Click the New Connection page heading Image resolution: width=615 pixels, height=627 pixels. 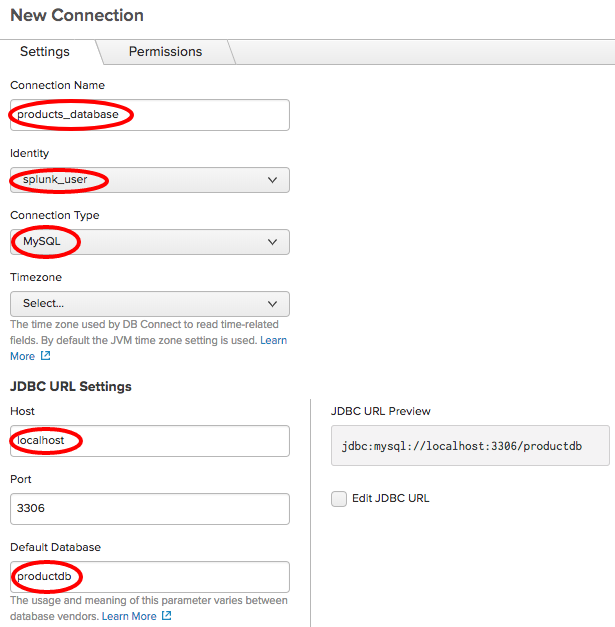(x=77, y=15)
